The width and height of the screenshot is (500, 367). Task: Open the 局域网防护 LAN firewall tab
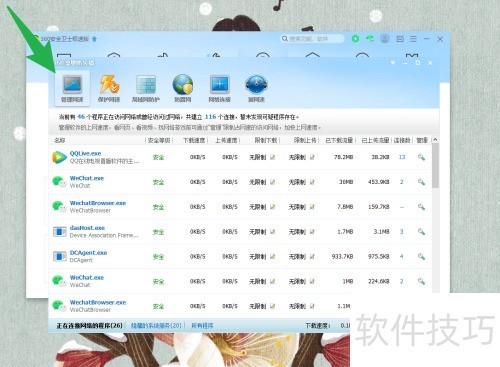(x=146, y=88)
